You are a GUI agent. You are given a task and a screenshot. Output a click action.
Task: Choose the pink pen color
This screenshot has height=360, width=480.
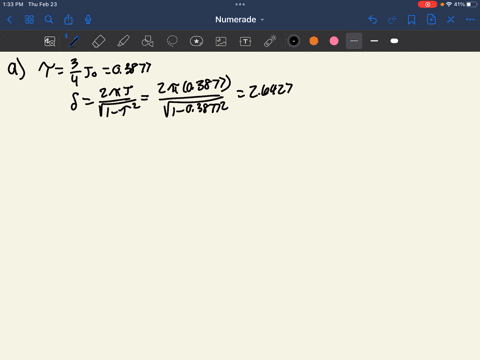tap(334, 41)
